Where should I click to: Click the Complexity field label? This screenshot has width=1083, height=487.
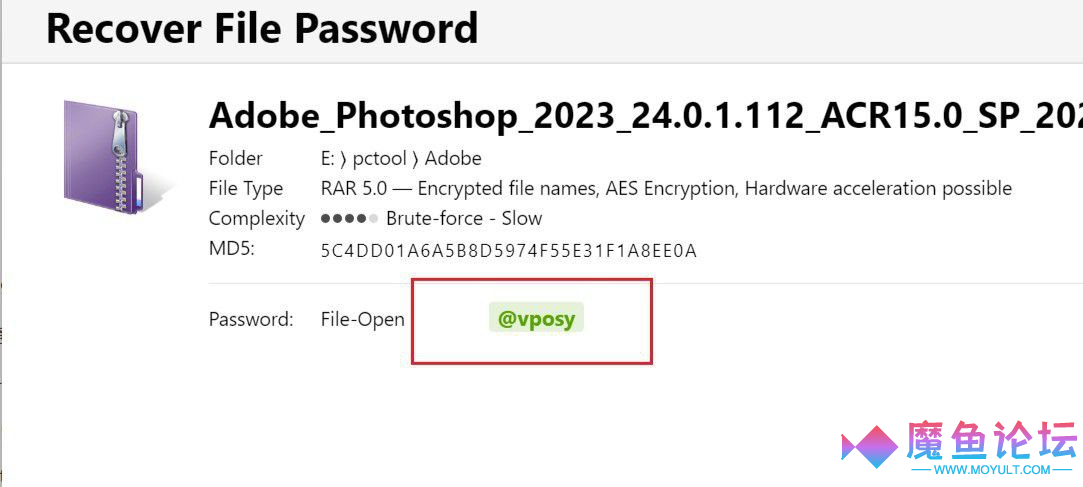pyautogui.click(x=257, y=219)
